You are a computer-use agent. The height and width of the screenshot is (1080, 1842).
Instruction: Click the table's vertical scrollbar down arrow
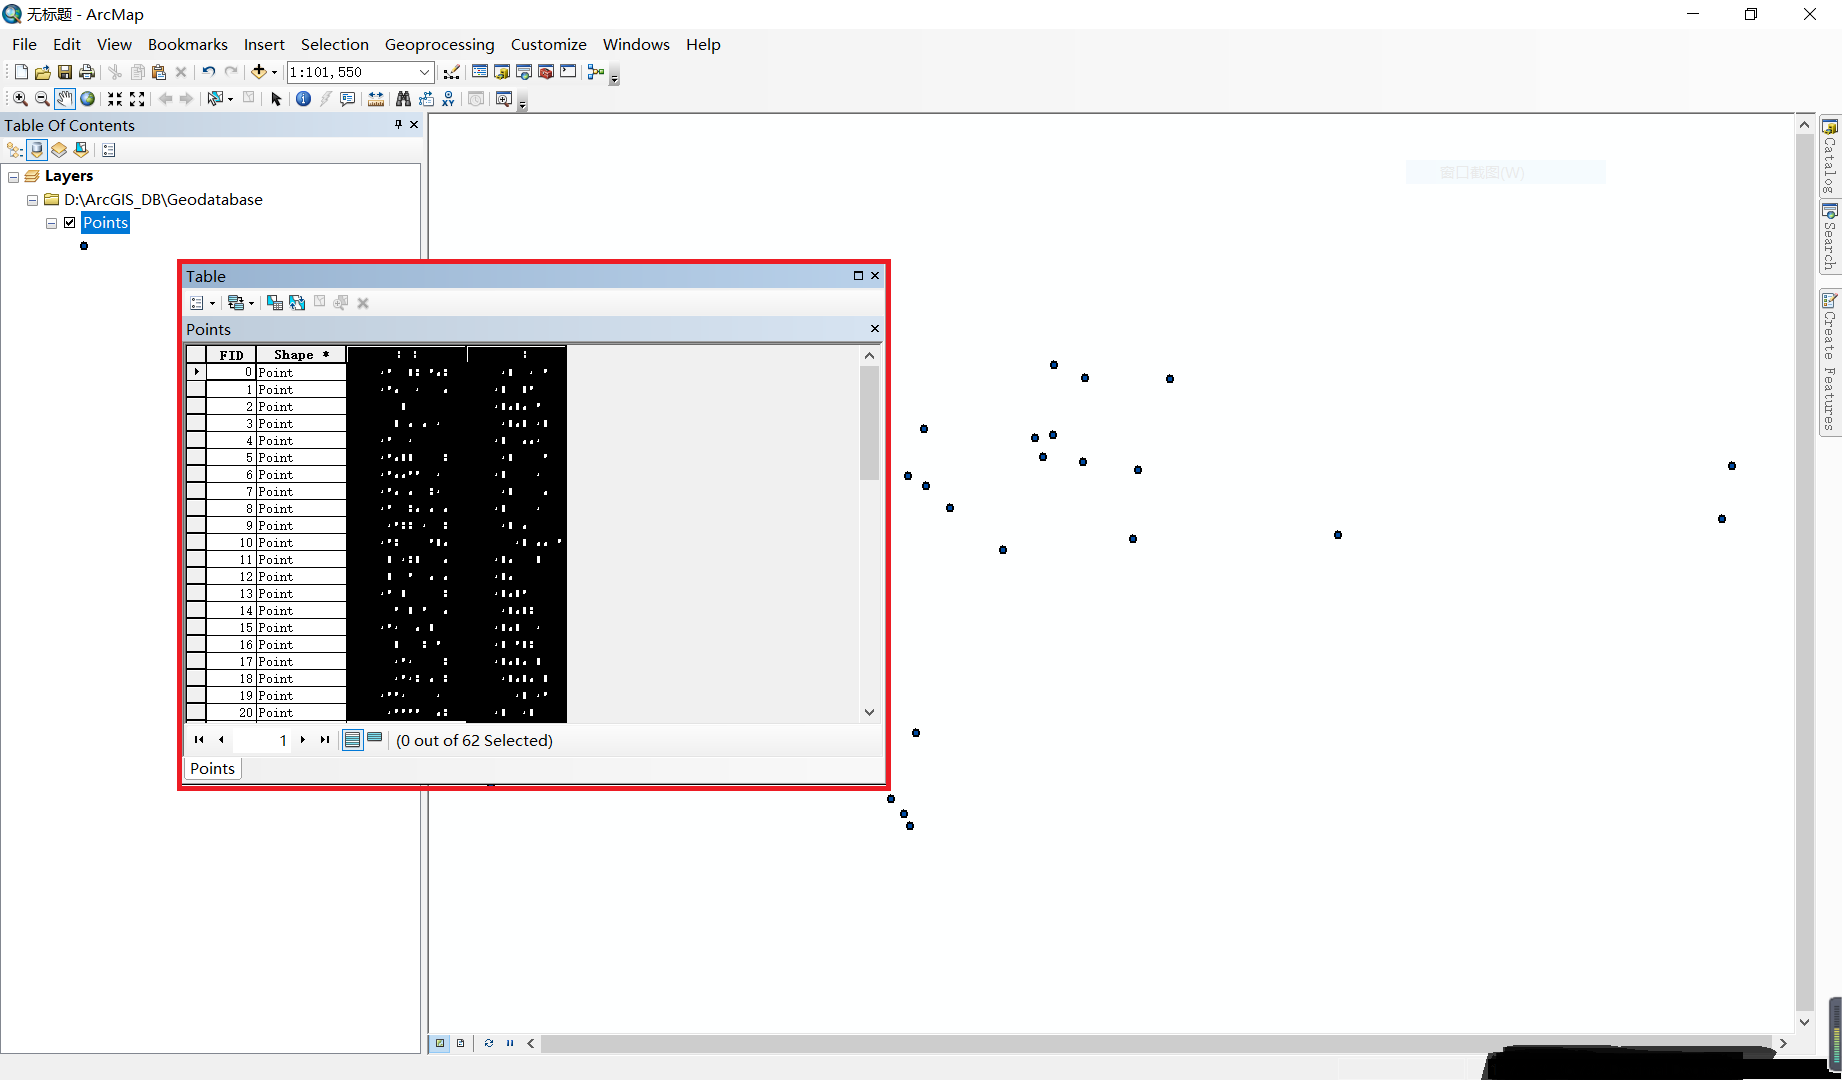(869, 712)
